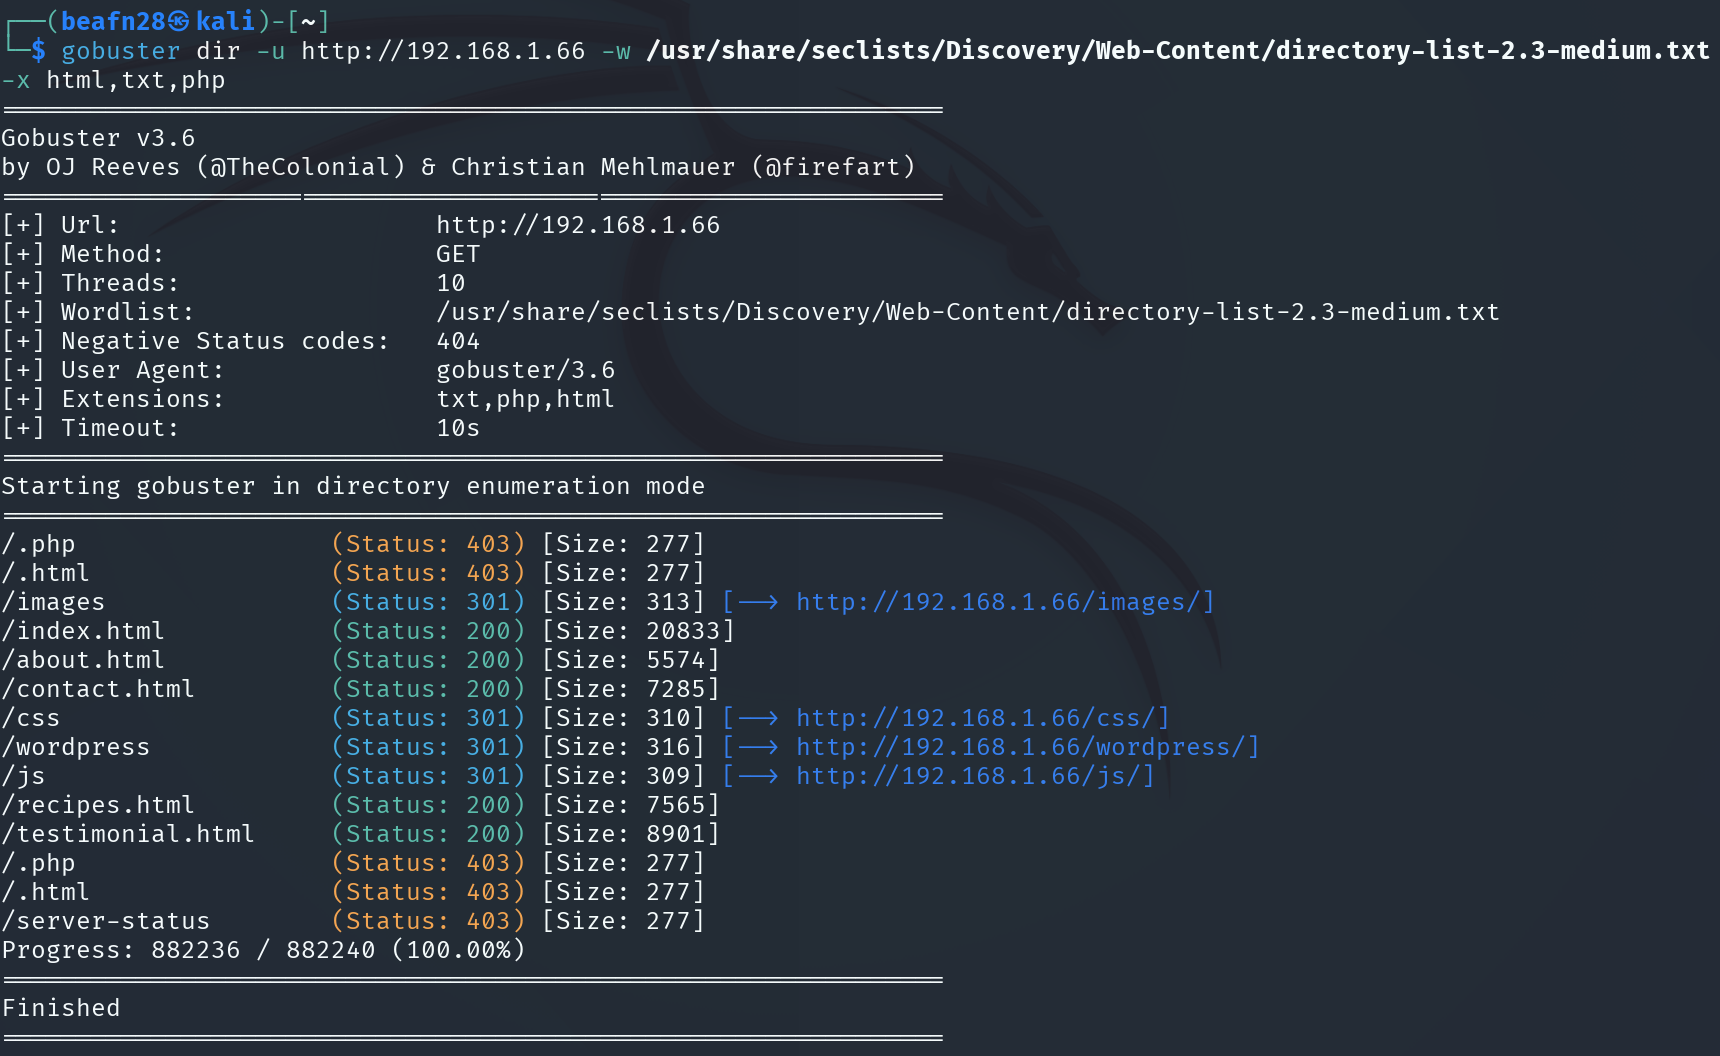1720x1056 pixels.
Task: Select the '/images' result path
Action: tap(53, 602)
